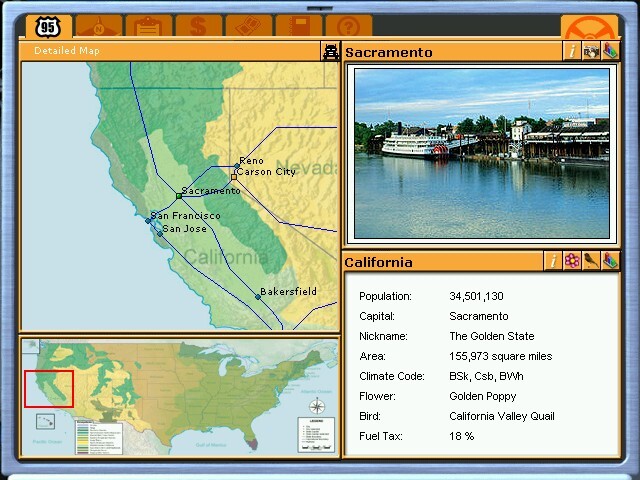The width and height of the screenshot is (640, 480).
Task: View Sacramento photo with camera icon
Action: 591,51
